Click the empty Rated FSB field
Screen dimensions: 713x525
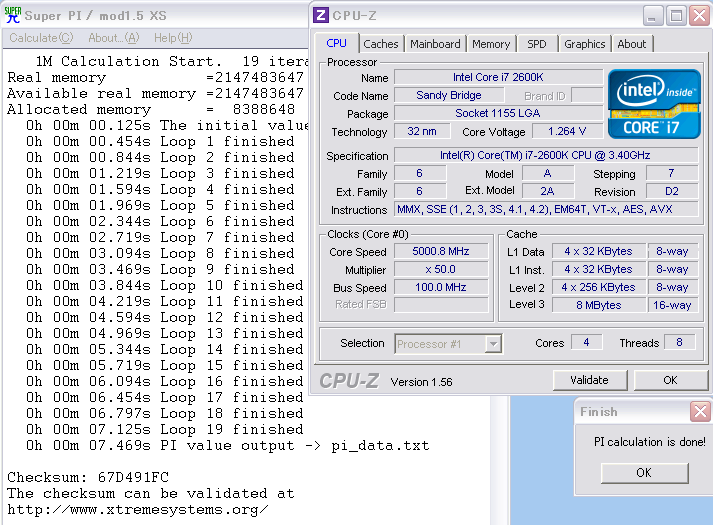pyautogui.click(x=441, y=305)
